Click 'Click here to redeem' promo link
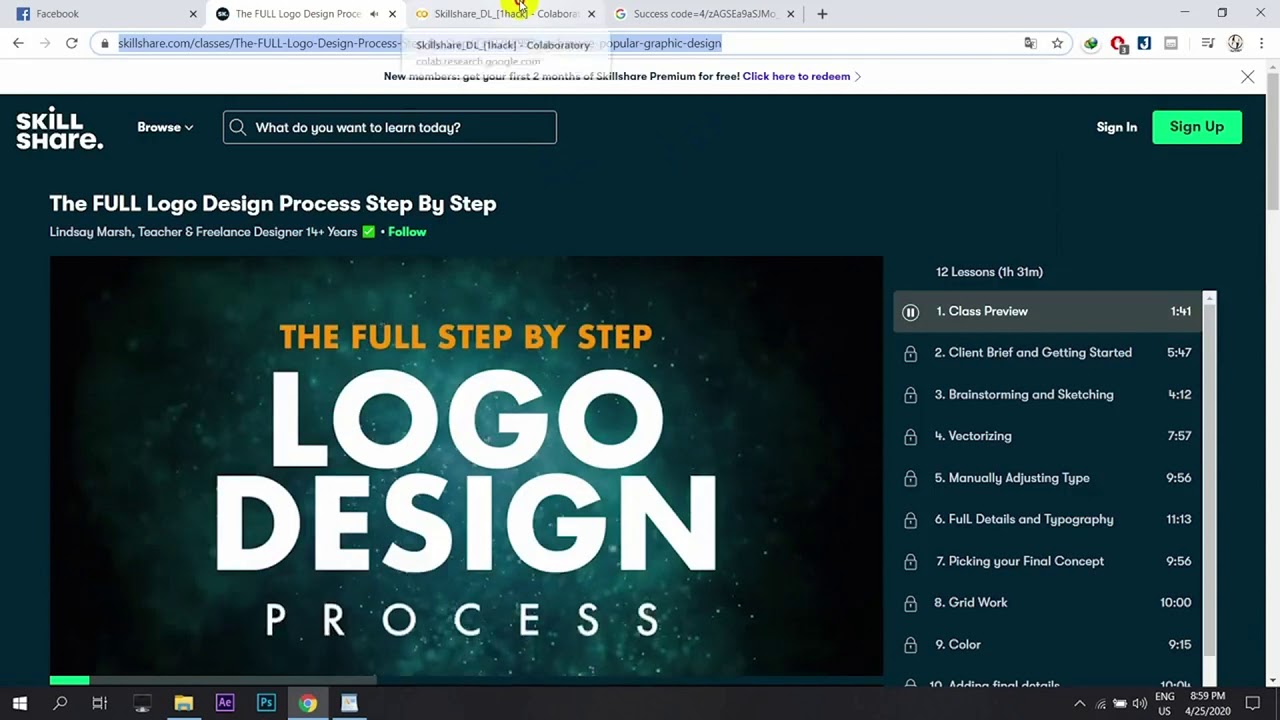The image size is (1280, 720). pyautogui.click(x=796, y=76)
